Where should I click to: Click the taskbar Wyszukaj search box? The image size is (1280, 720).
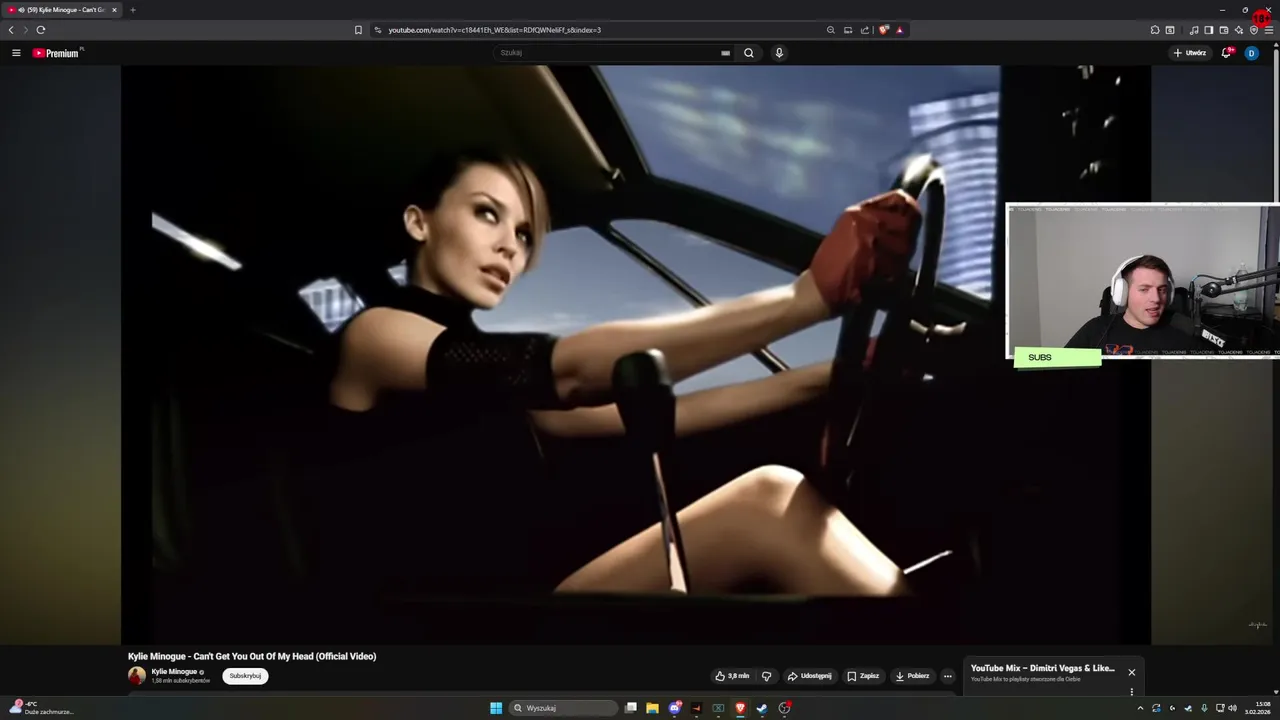563,708
